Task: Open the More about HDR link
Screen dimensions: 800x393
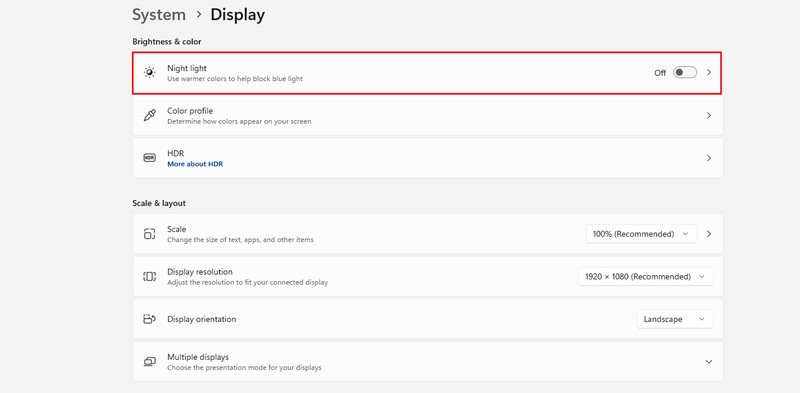Action: point(195,164)
